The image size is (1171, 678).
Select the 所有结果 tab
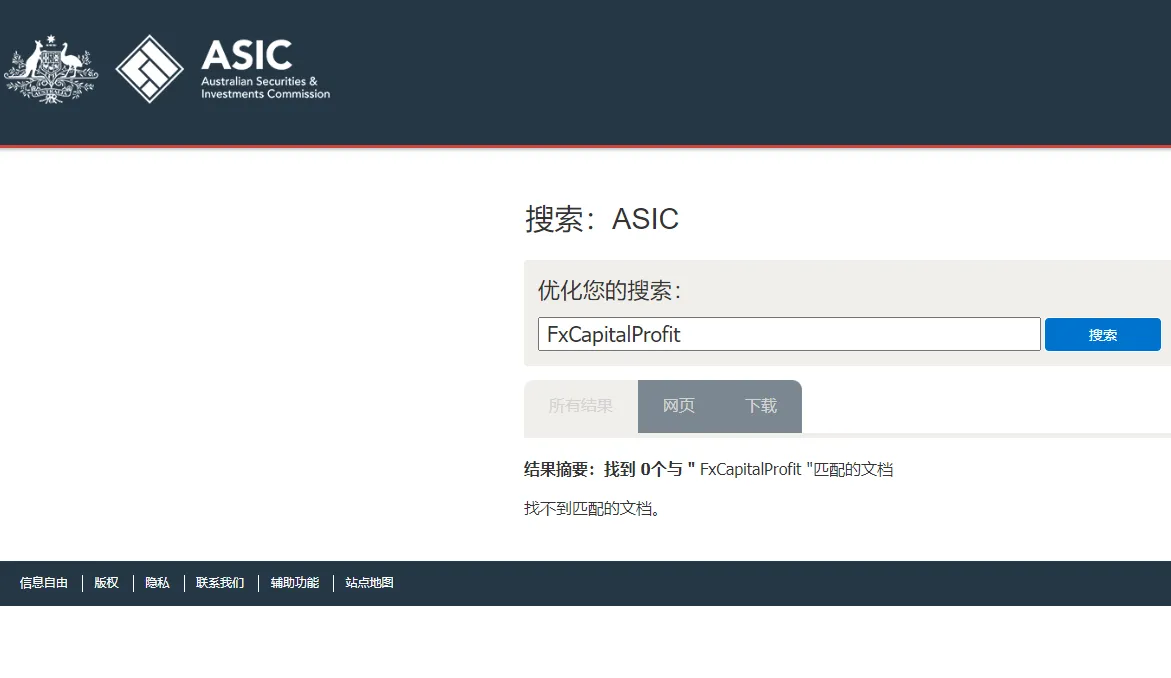pos(580,406)
